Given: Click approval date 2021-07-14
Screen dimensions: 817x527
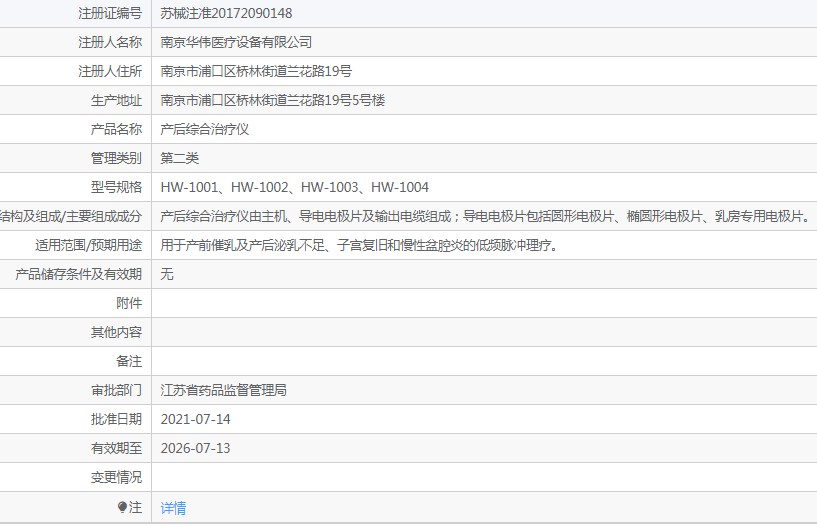Looking at the screenshot, I should pyautogui.click(x=195, y=419).
